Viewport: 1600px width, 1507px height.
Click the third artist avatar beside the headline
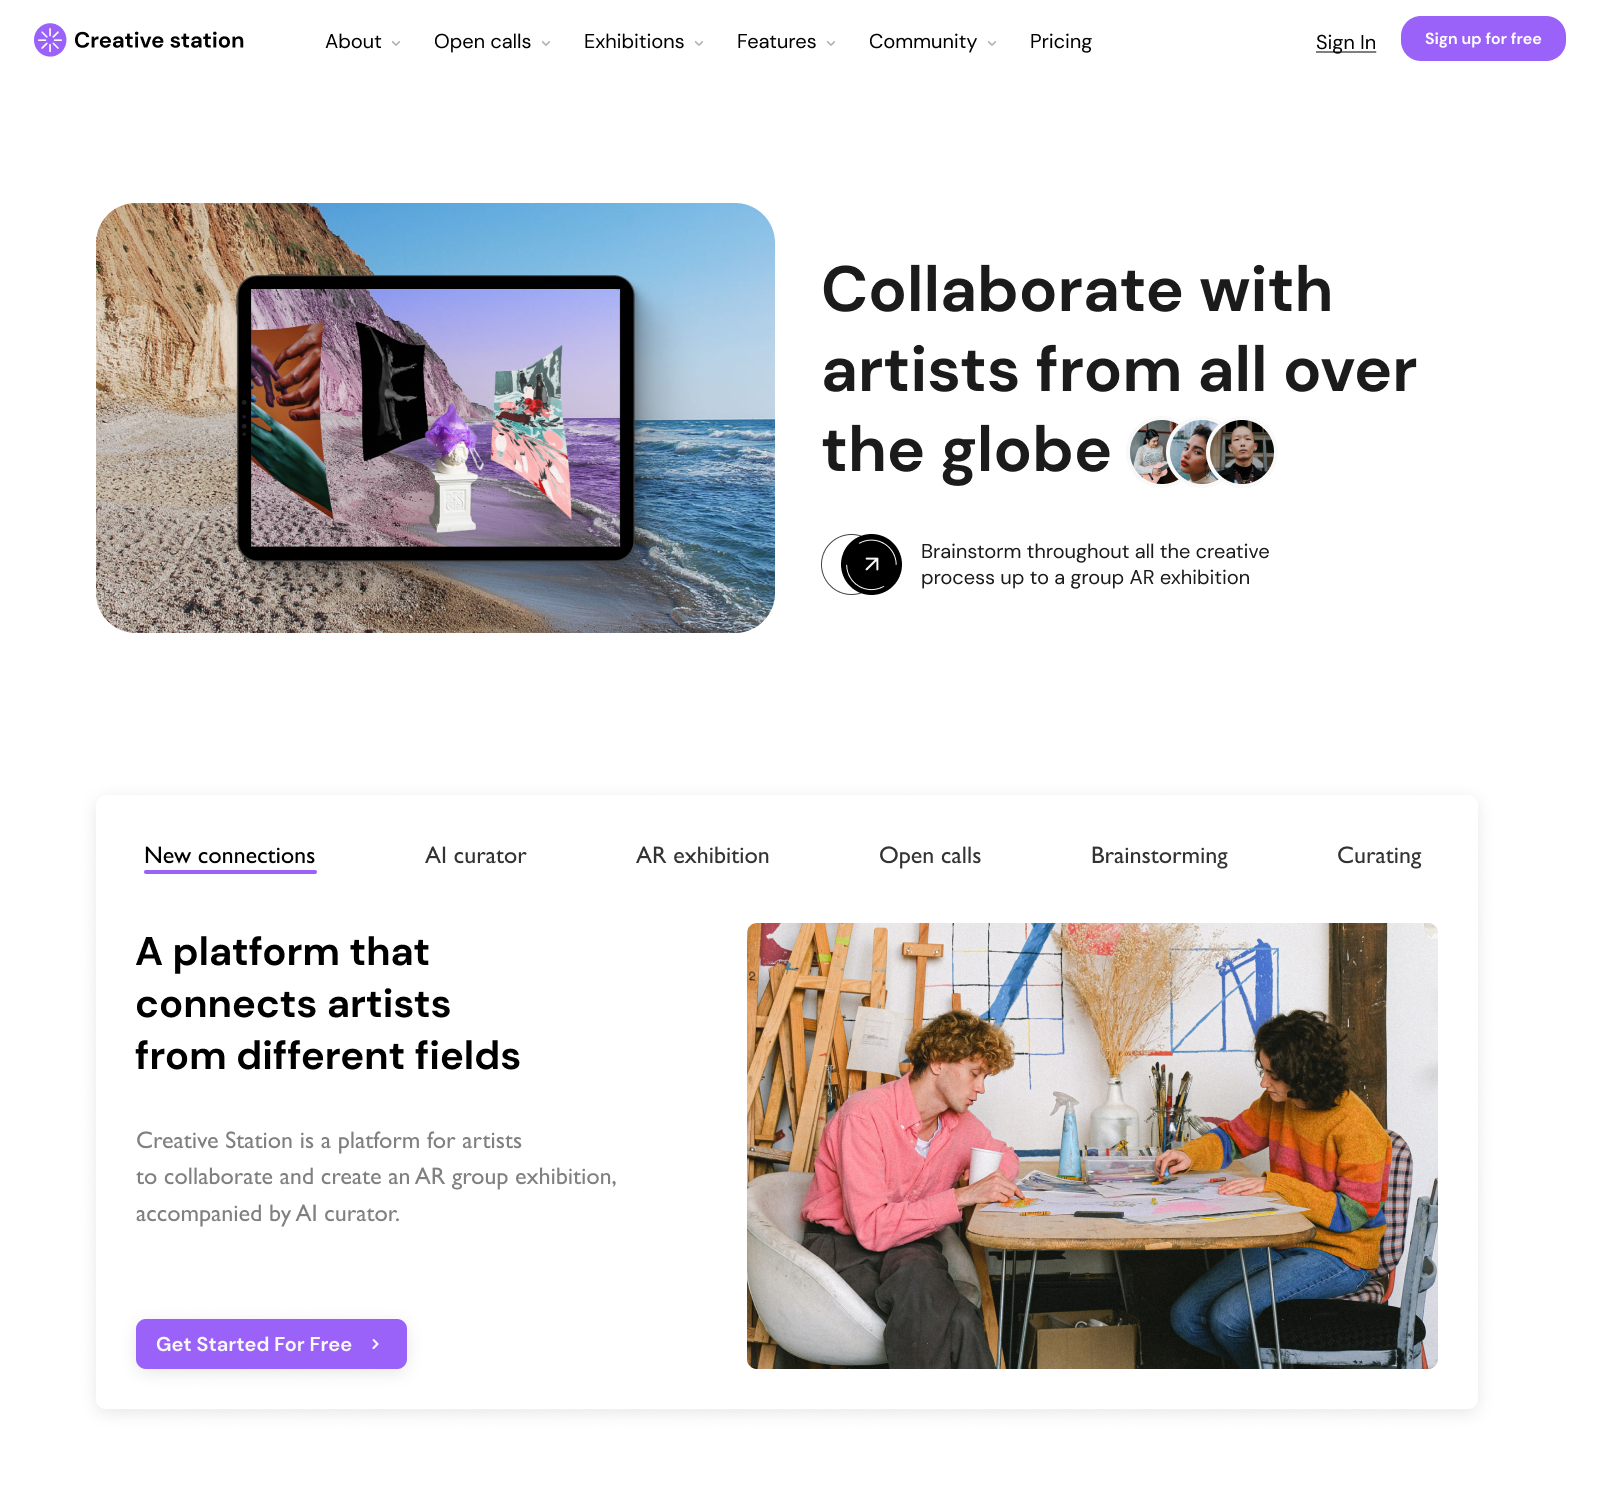1242,452
